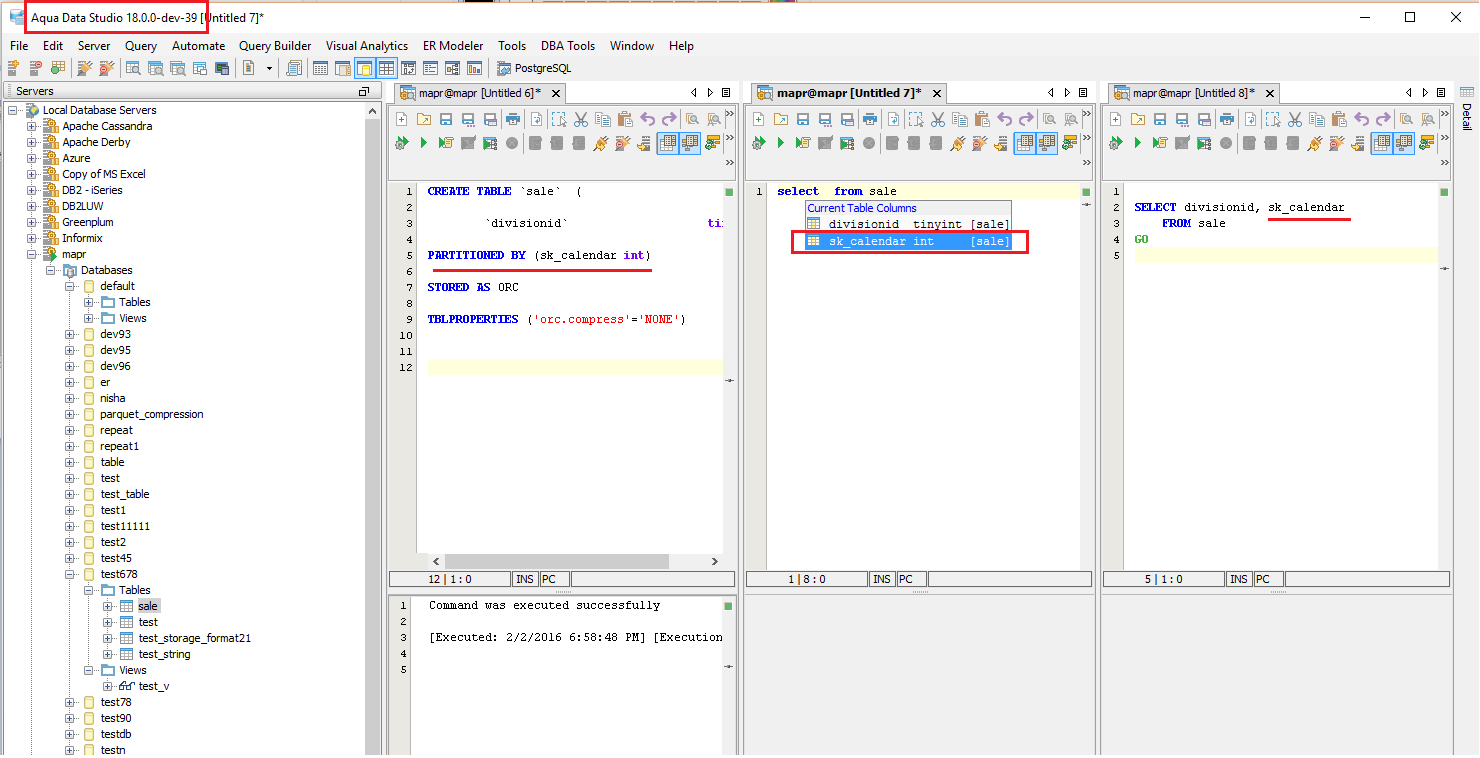Click Open folder icon in Untitled 8 toolbar
This screenshot has width=1480, height=758.
point(1139,119)
